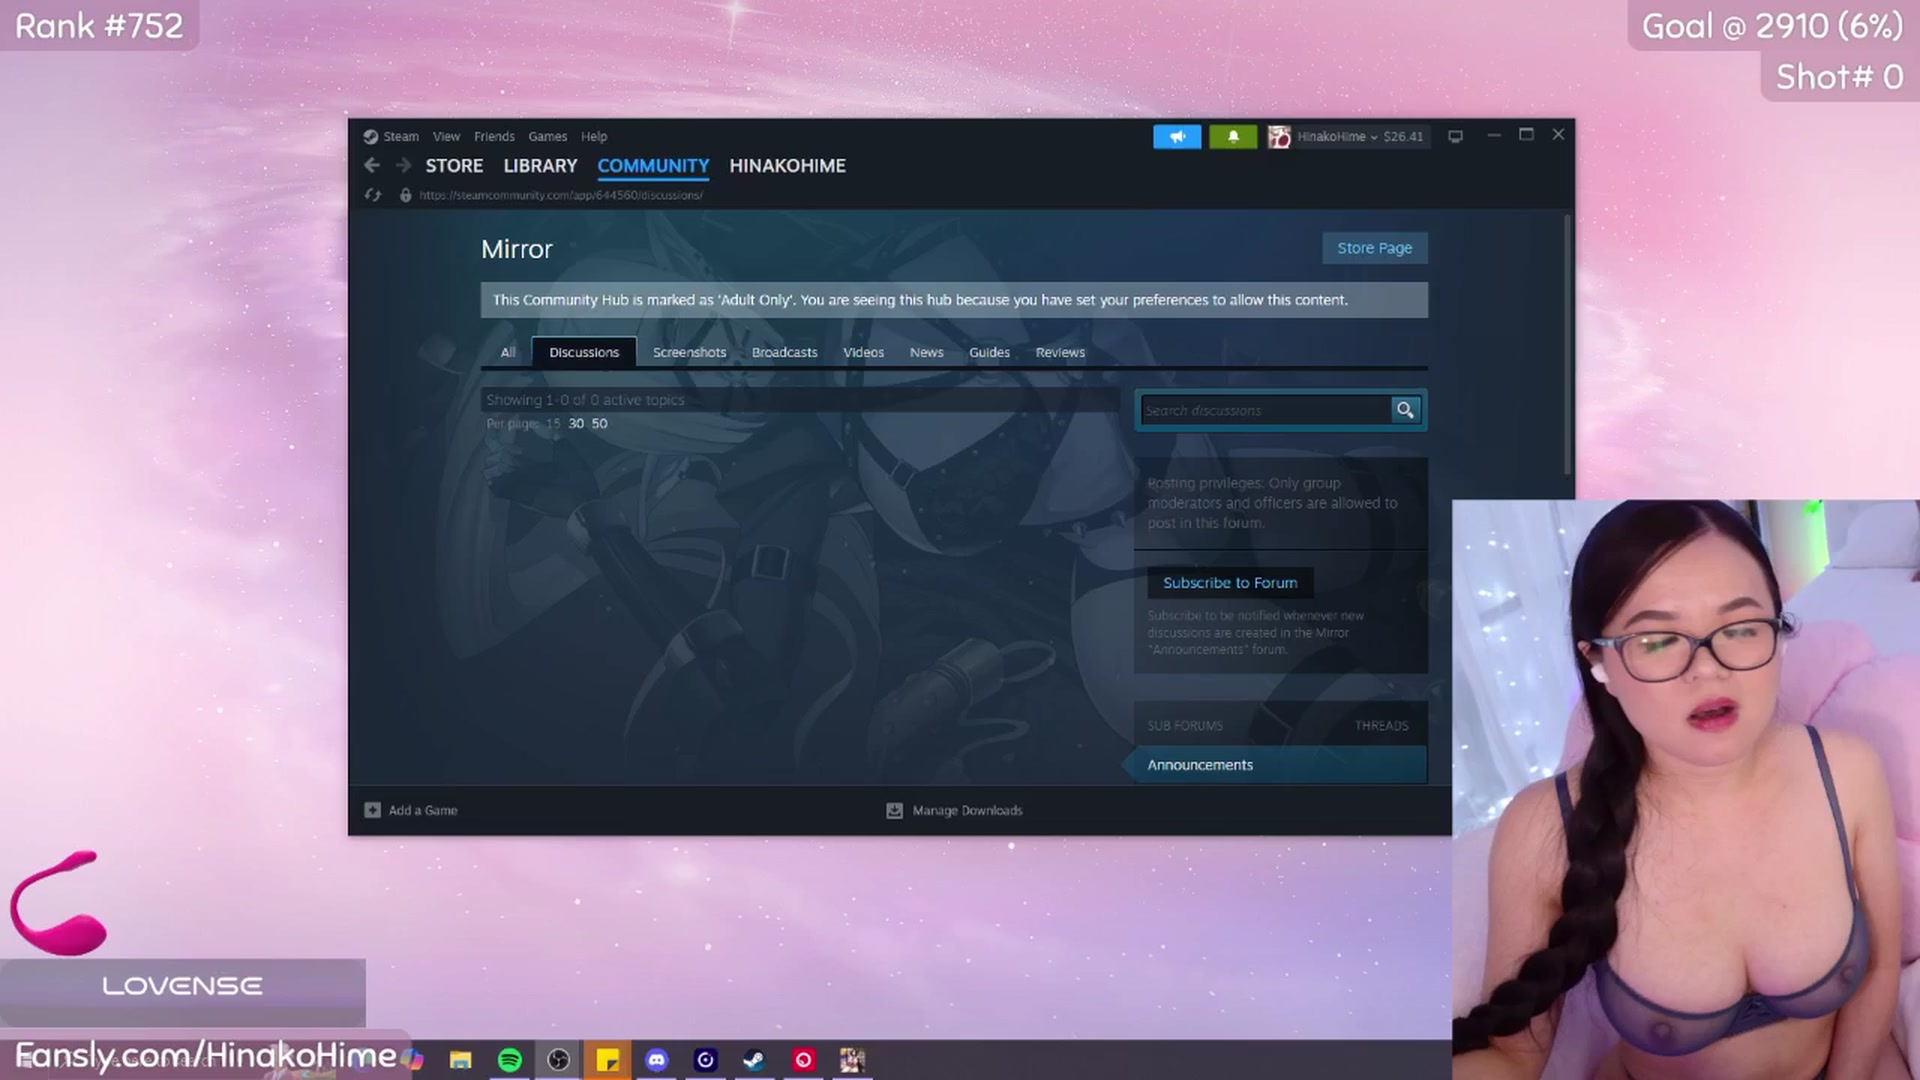The width and height of the screenshot is (1920, 1080).
Task: Show 50 topics per page
Action: 599,424
